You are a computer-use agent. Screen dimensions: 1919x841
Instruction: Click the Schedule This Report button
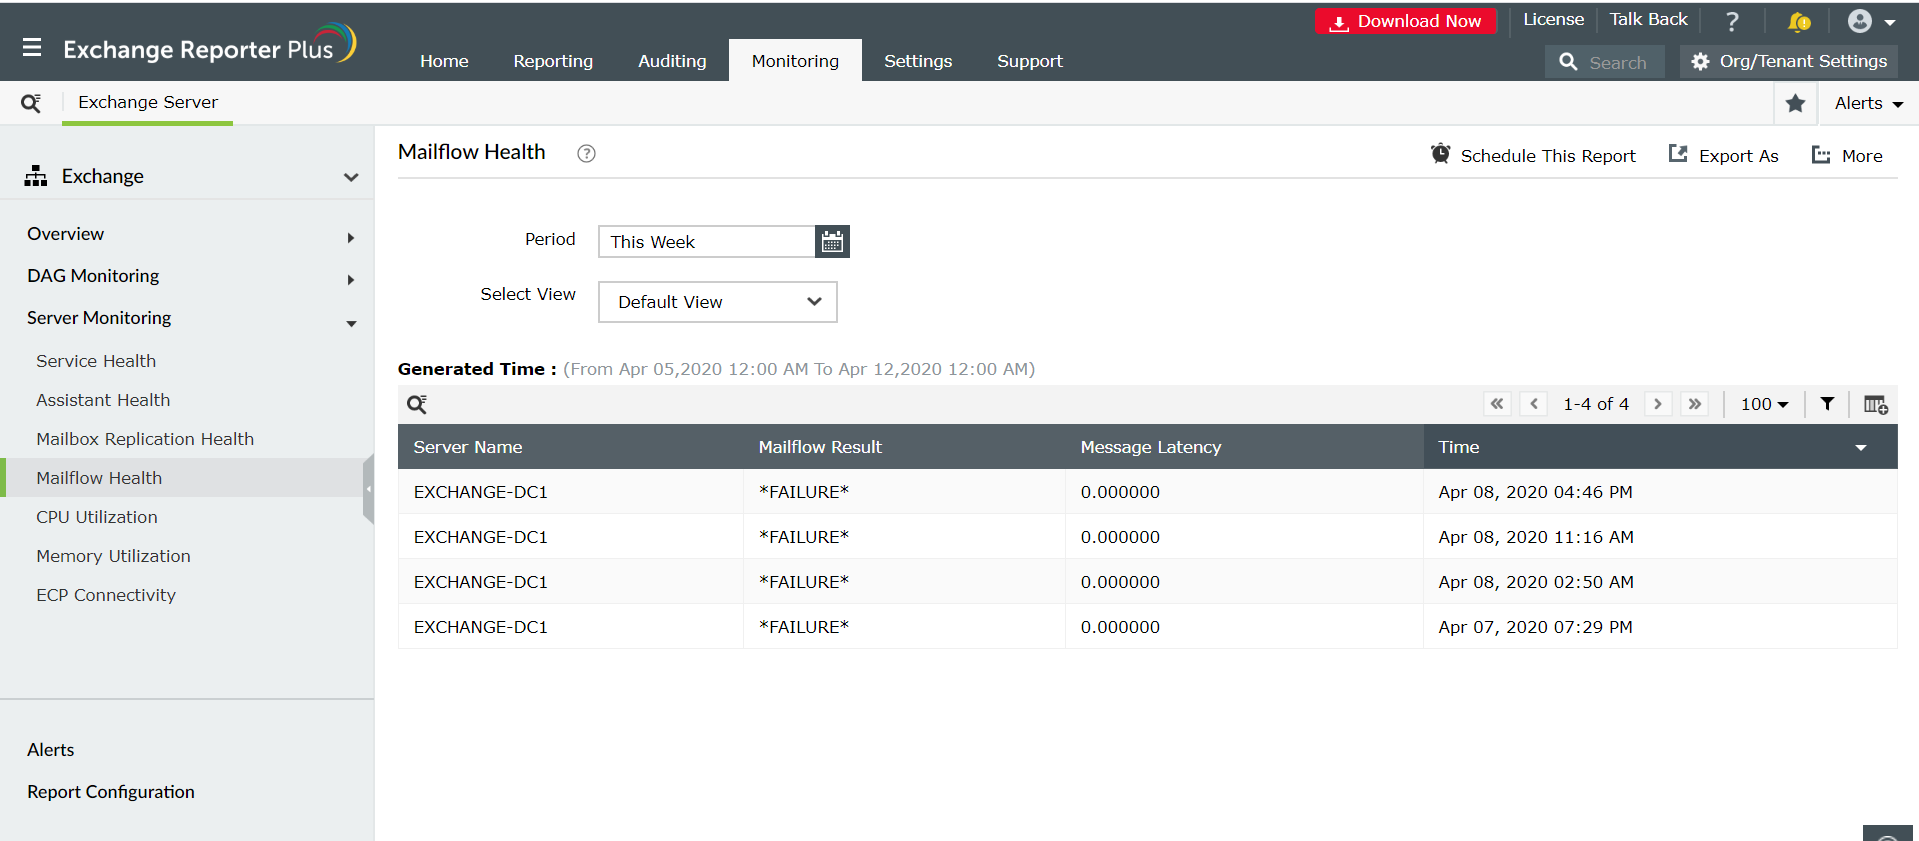click(1533, 155)
